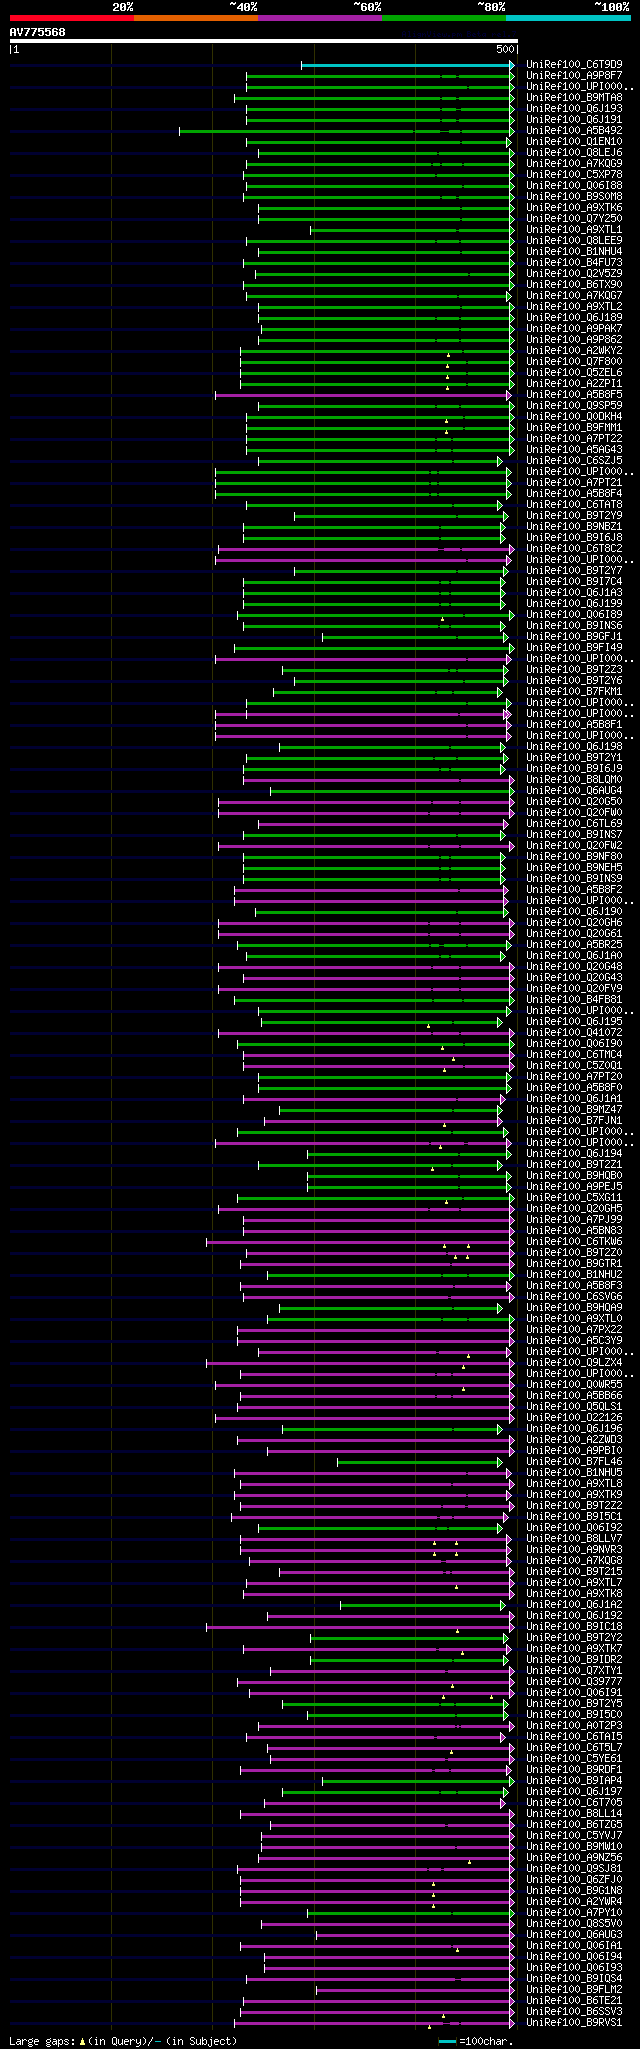Select the UniRef100_B9FMM1 label
This screenshot has height=2049, width=640.
[x=574, y=428]
